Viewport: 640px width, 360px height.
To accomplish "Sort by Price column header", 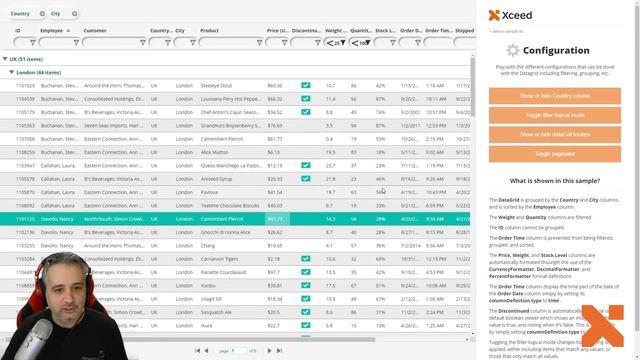I will pos(278,31).
